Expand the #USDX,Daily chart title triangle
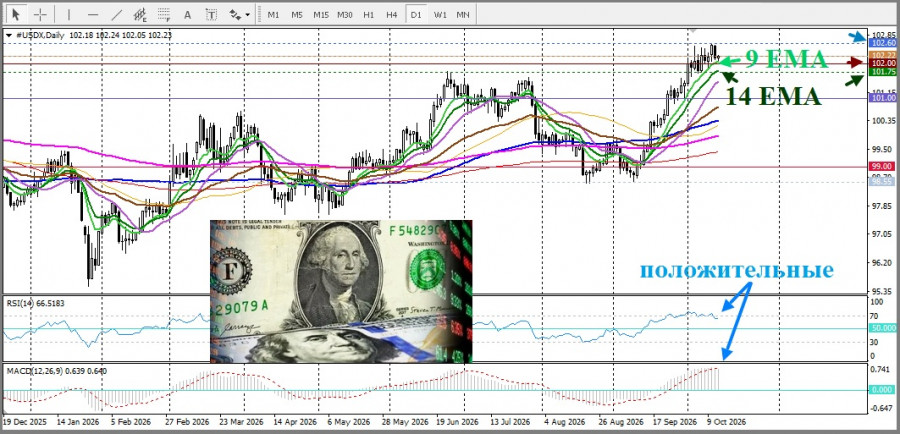The width and height of the screenshot is (900, 434). pyautogui.click(x=8, y=35)
